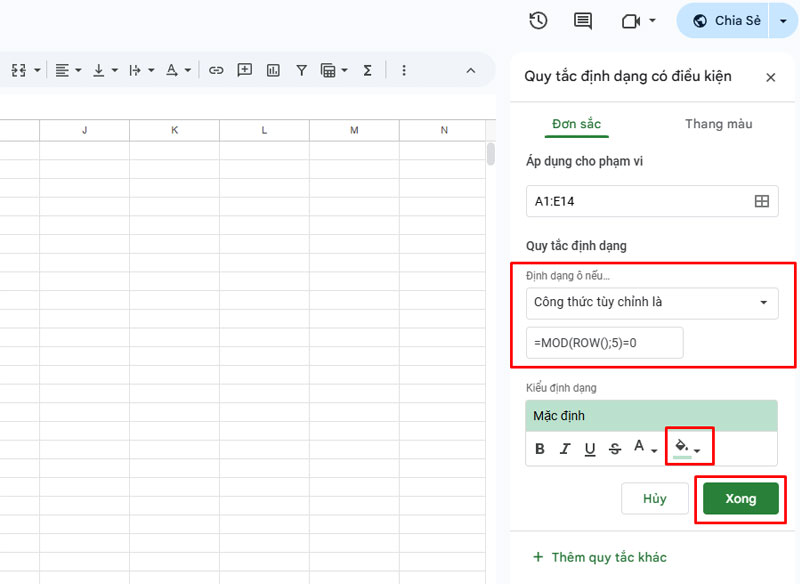Insert a chart from toolbar
This screenshot has height=584, width=800.
(273, 70)
